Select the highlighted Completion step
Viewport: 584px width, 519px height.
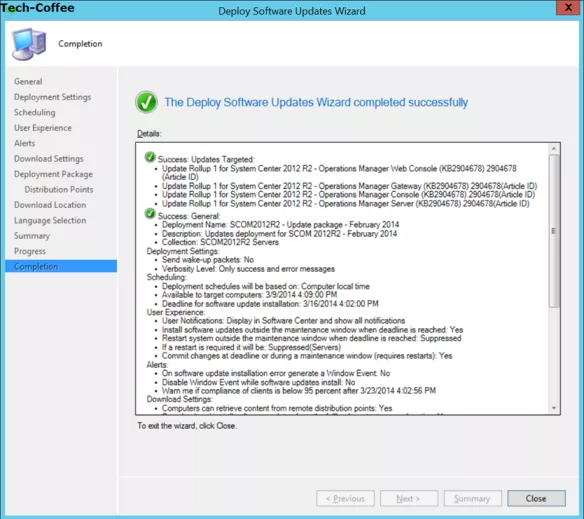click(61, 266)
